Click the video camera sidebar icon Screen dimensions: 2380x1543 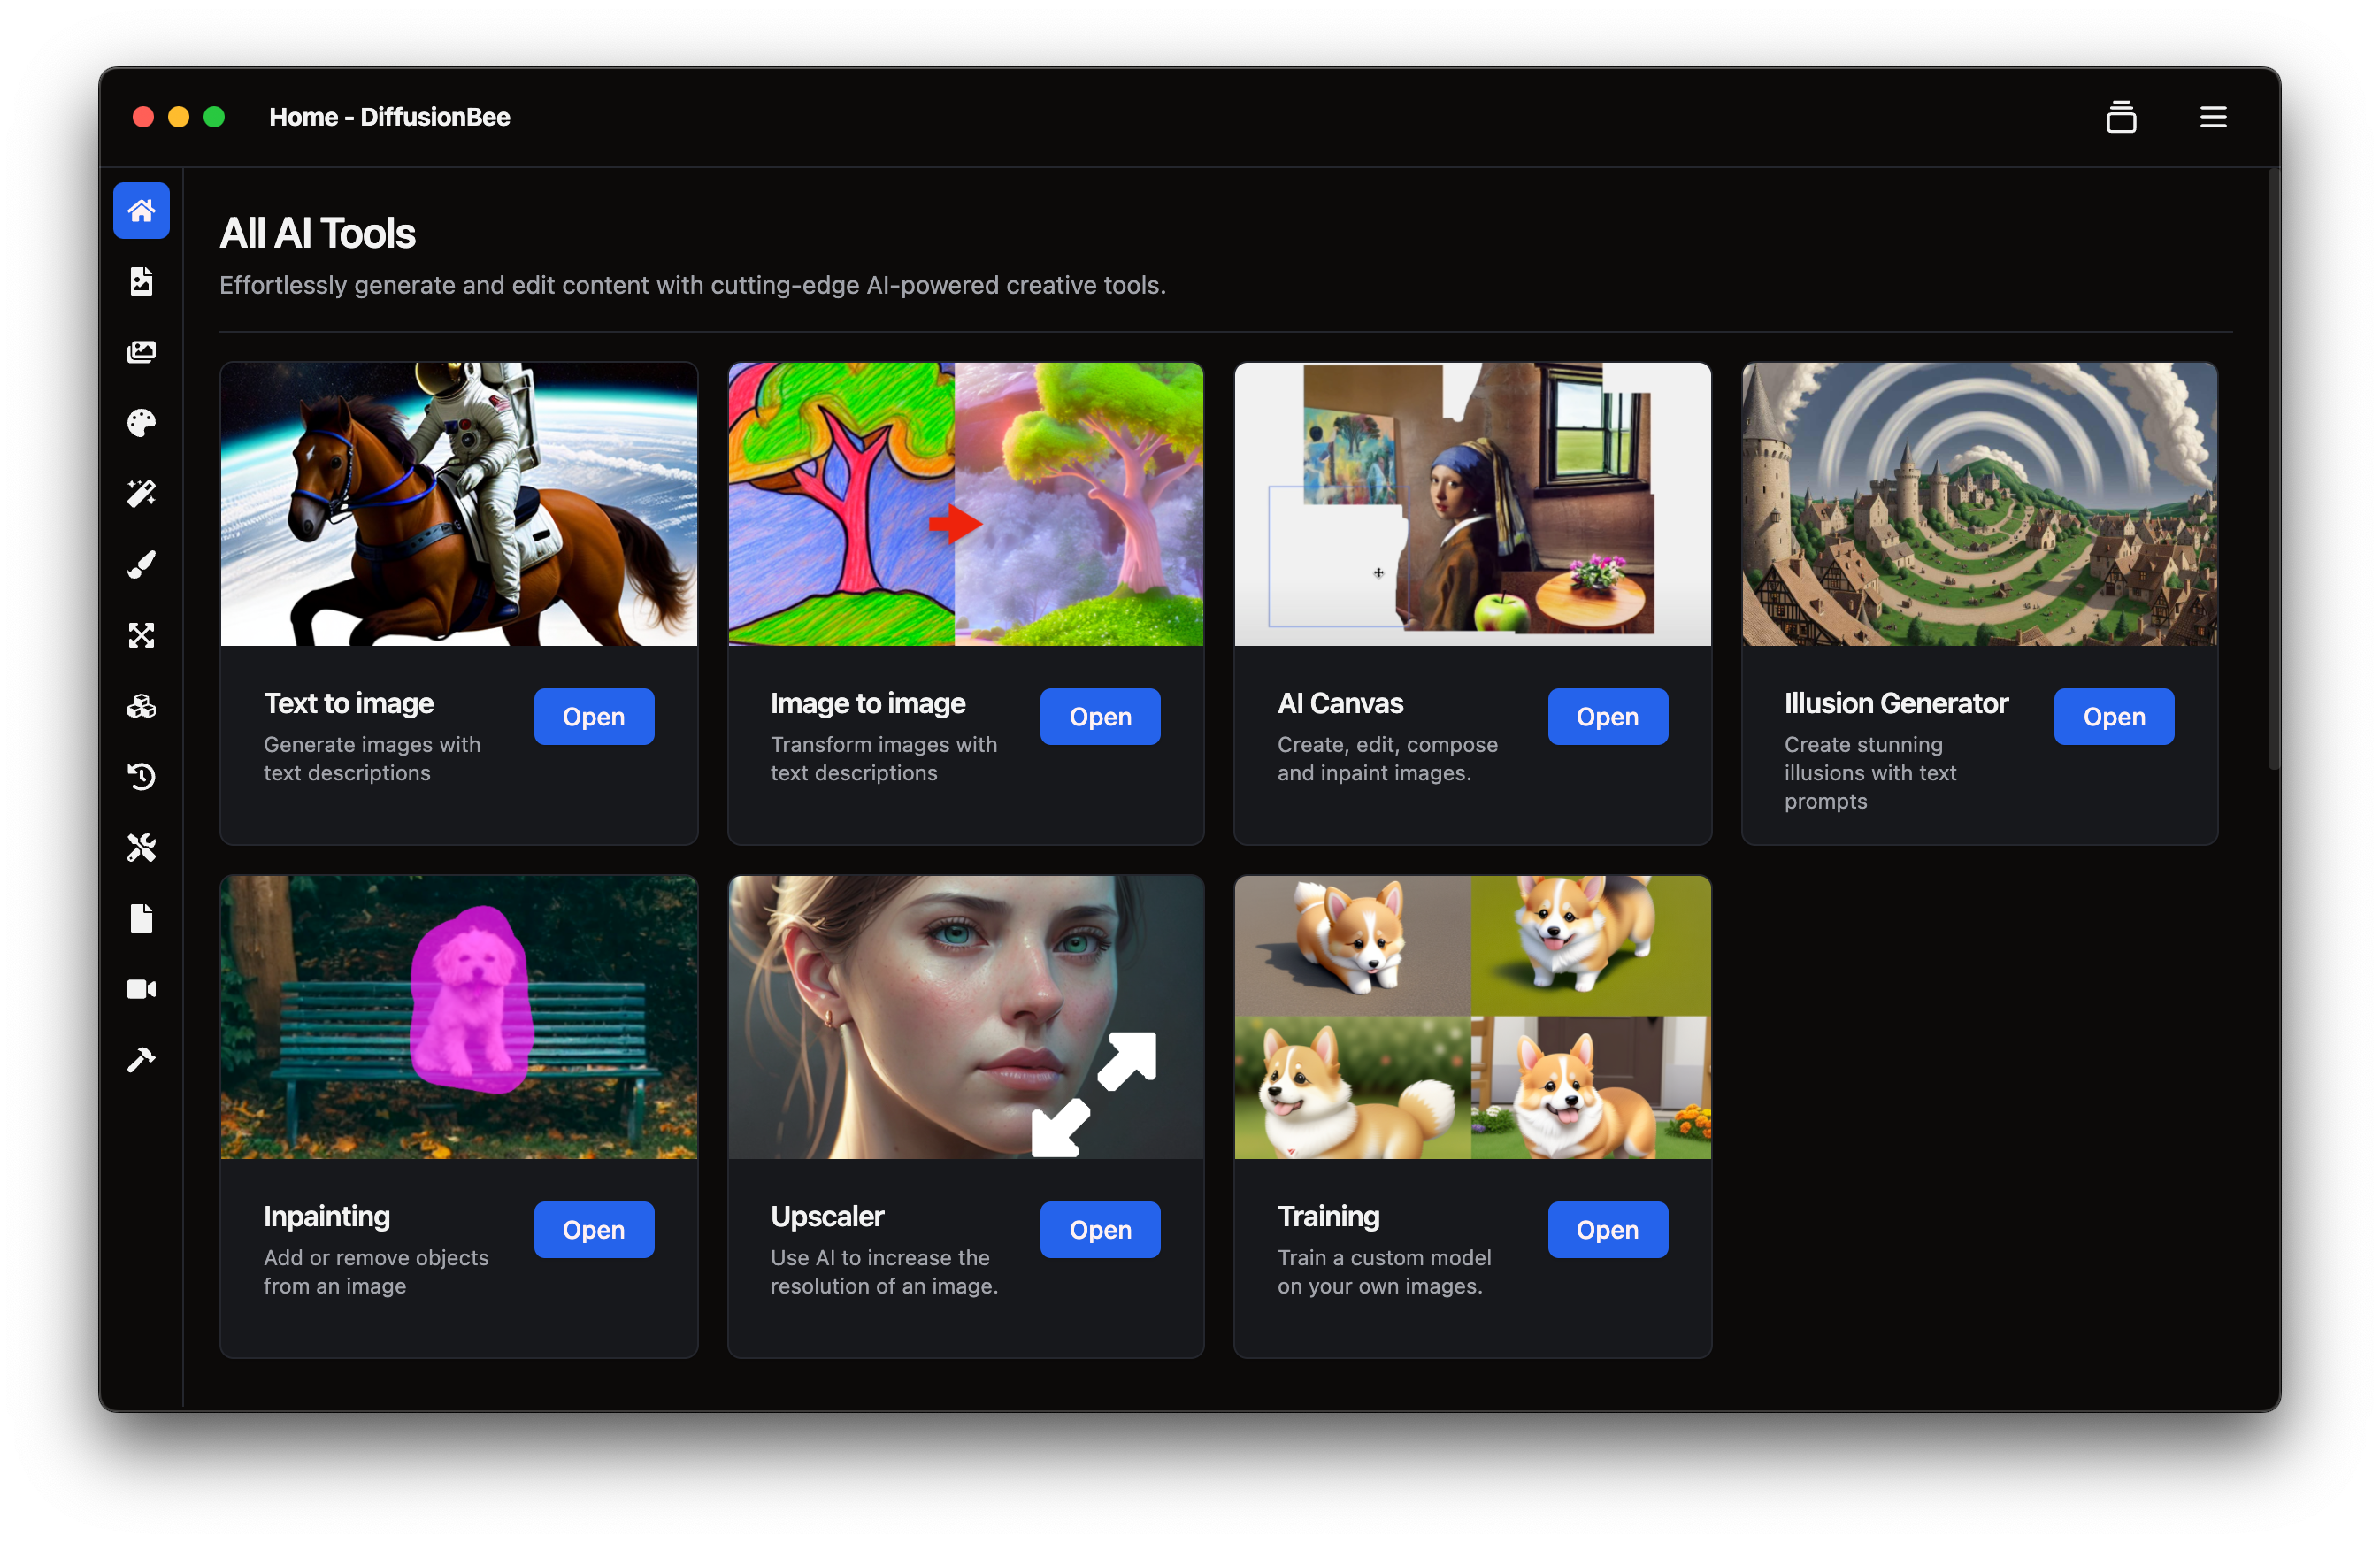141,989
